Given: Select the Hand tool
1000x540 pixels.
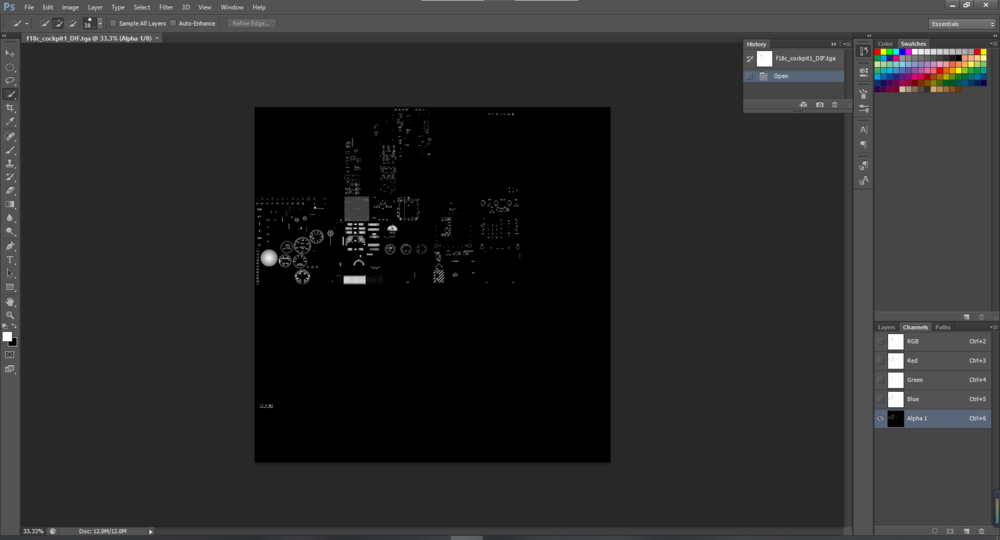Looking at the screenshot, I should point(10,301).
